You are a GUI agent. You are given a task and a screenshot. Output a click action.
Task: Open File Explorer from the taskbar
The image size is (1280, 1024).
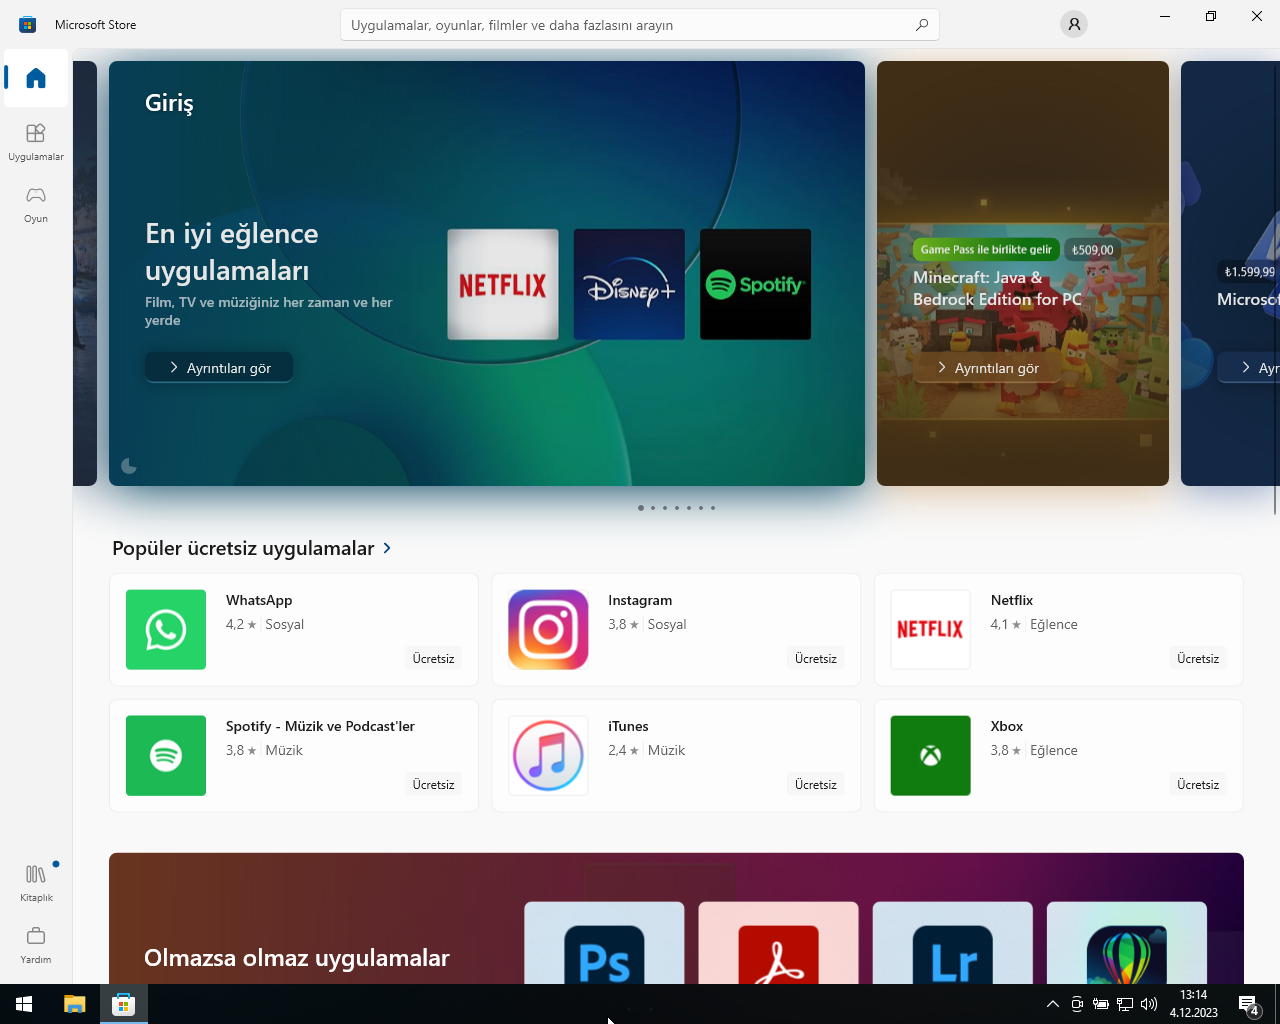75,1004
